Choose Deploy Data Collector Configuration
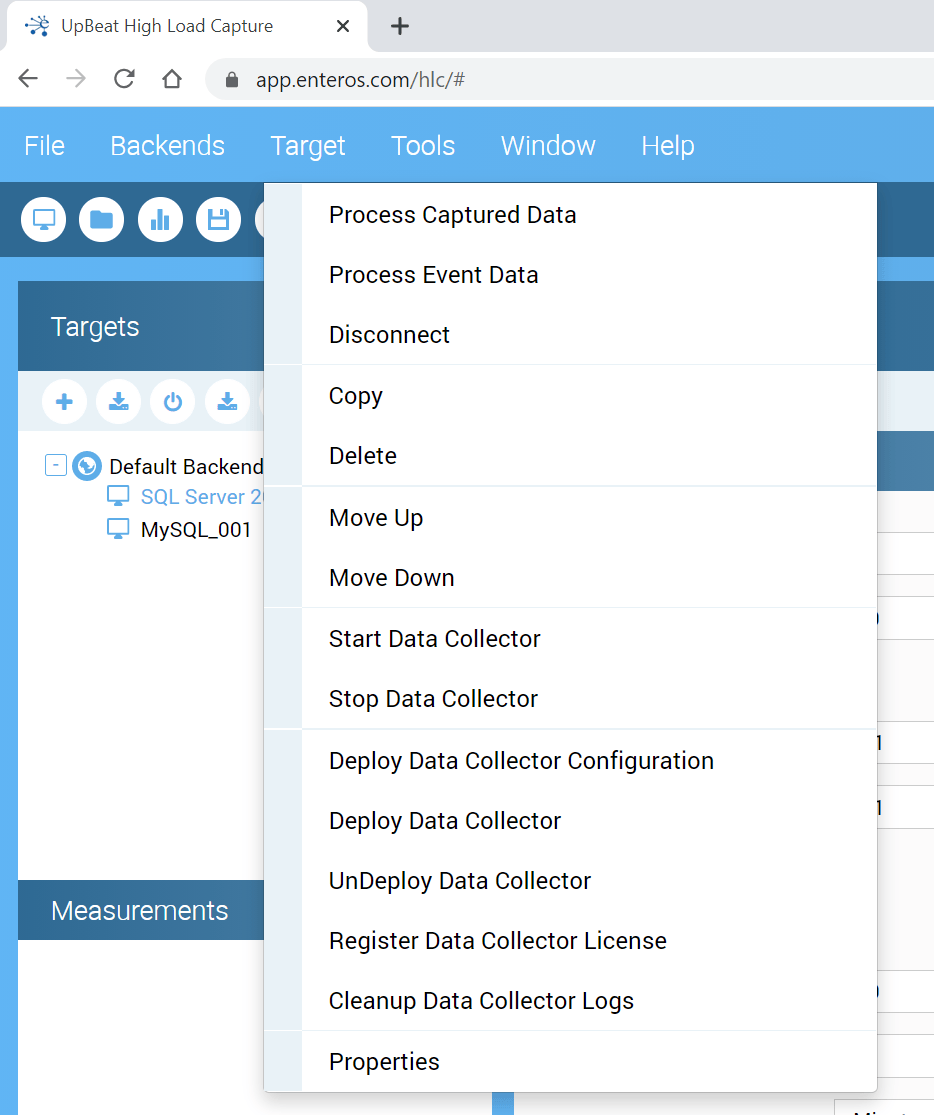This screenshot has height=1115, width=934. click(521, 761)
